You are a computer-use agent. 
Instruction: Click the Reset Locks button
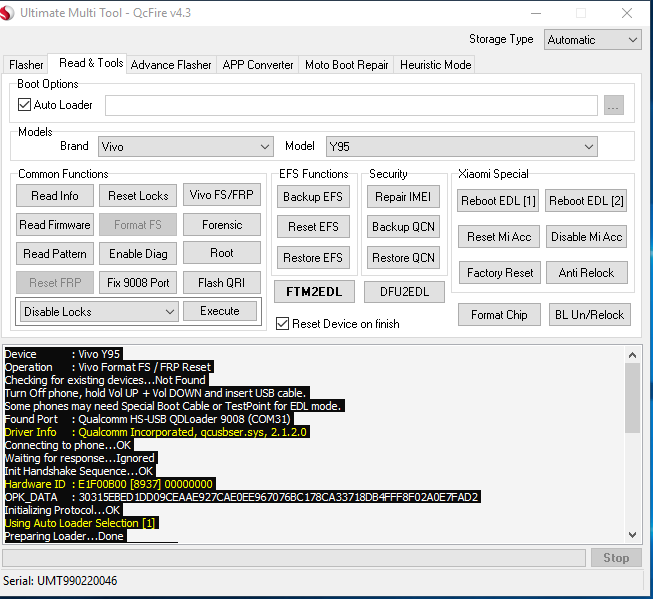coord(138,196)
